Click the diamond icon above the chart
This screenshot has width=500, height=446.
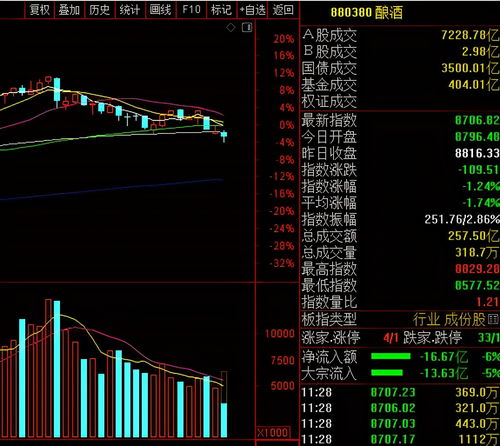231,28
